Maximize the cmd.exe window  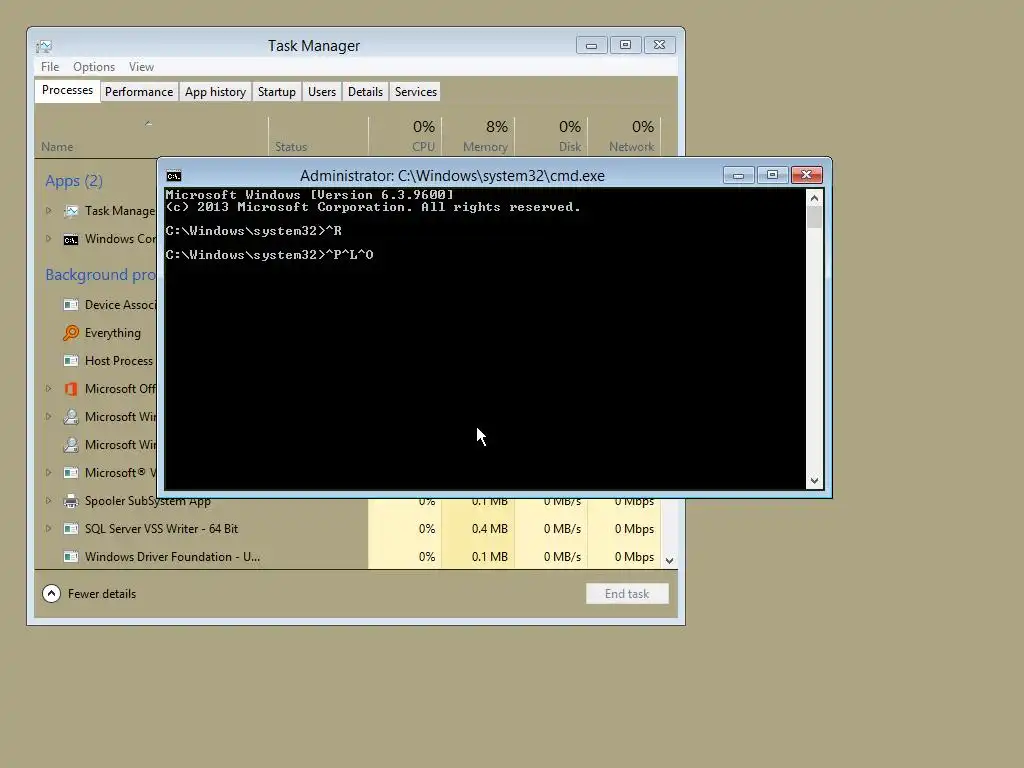pyautogui.click(x=773, y=175)
